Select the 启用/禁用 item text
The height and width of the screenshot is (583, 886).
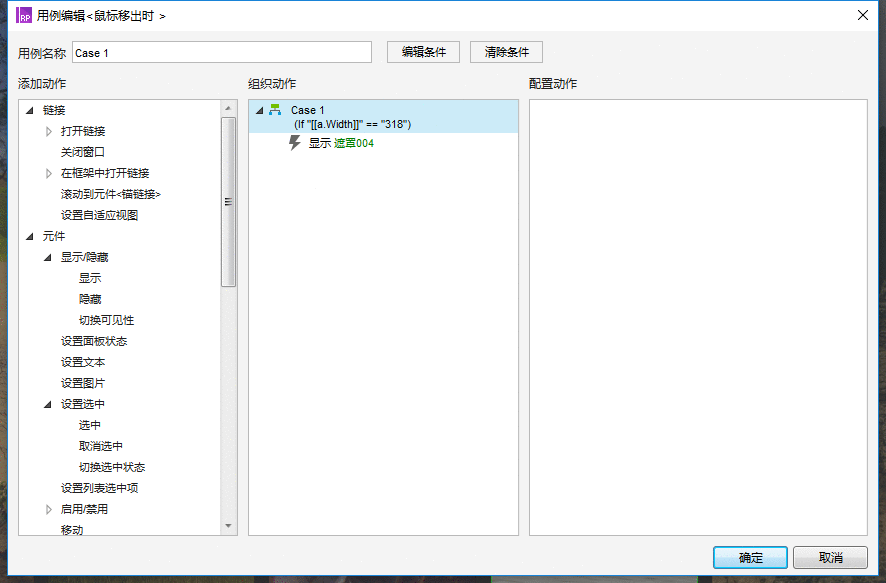coord(84,509)
